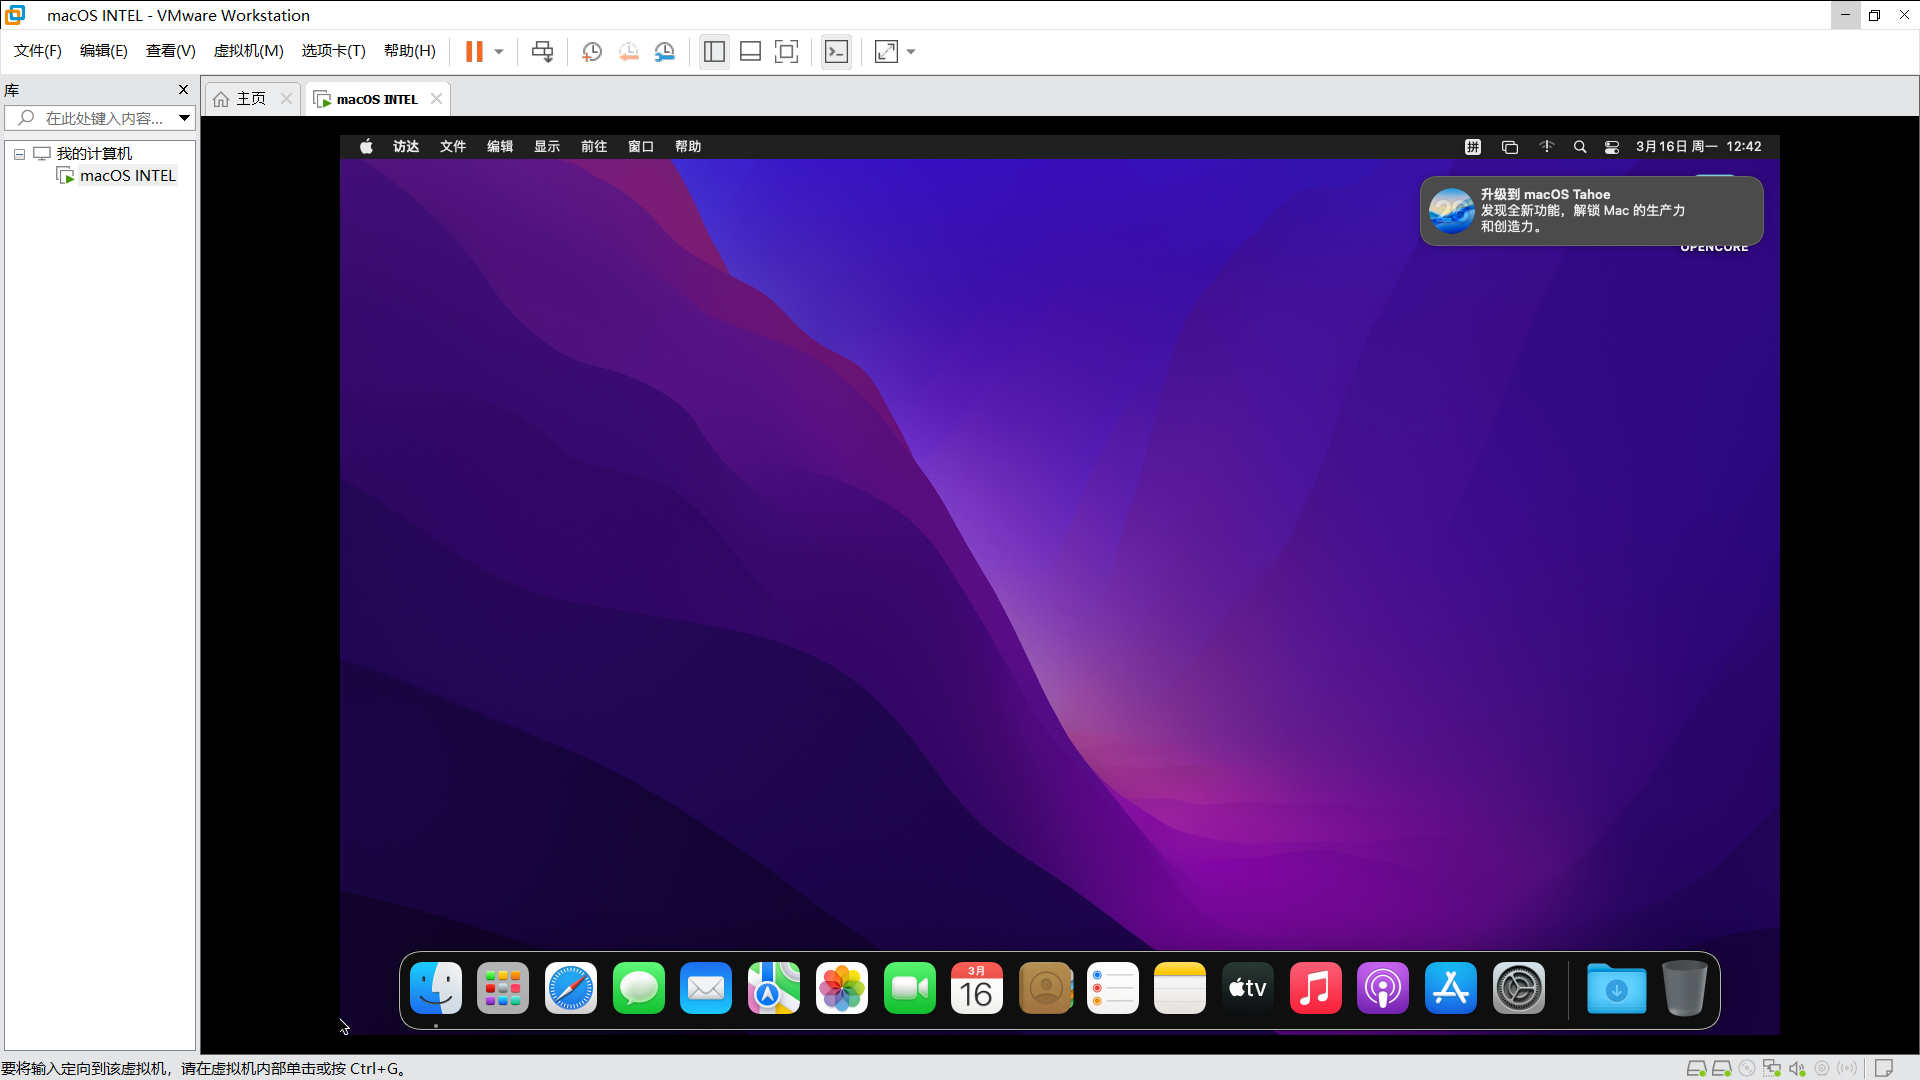Open the App Store dock icon
The image size is (1920, 1080).
click(1450, 988)
